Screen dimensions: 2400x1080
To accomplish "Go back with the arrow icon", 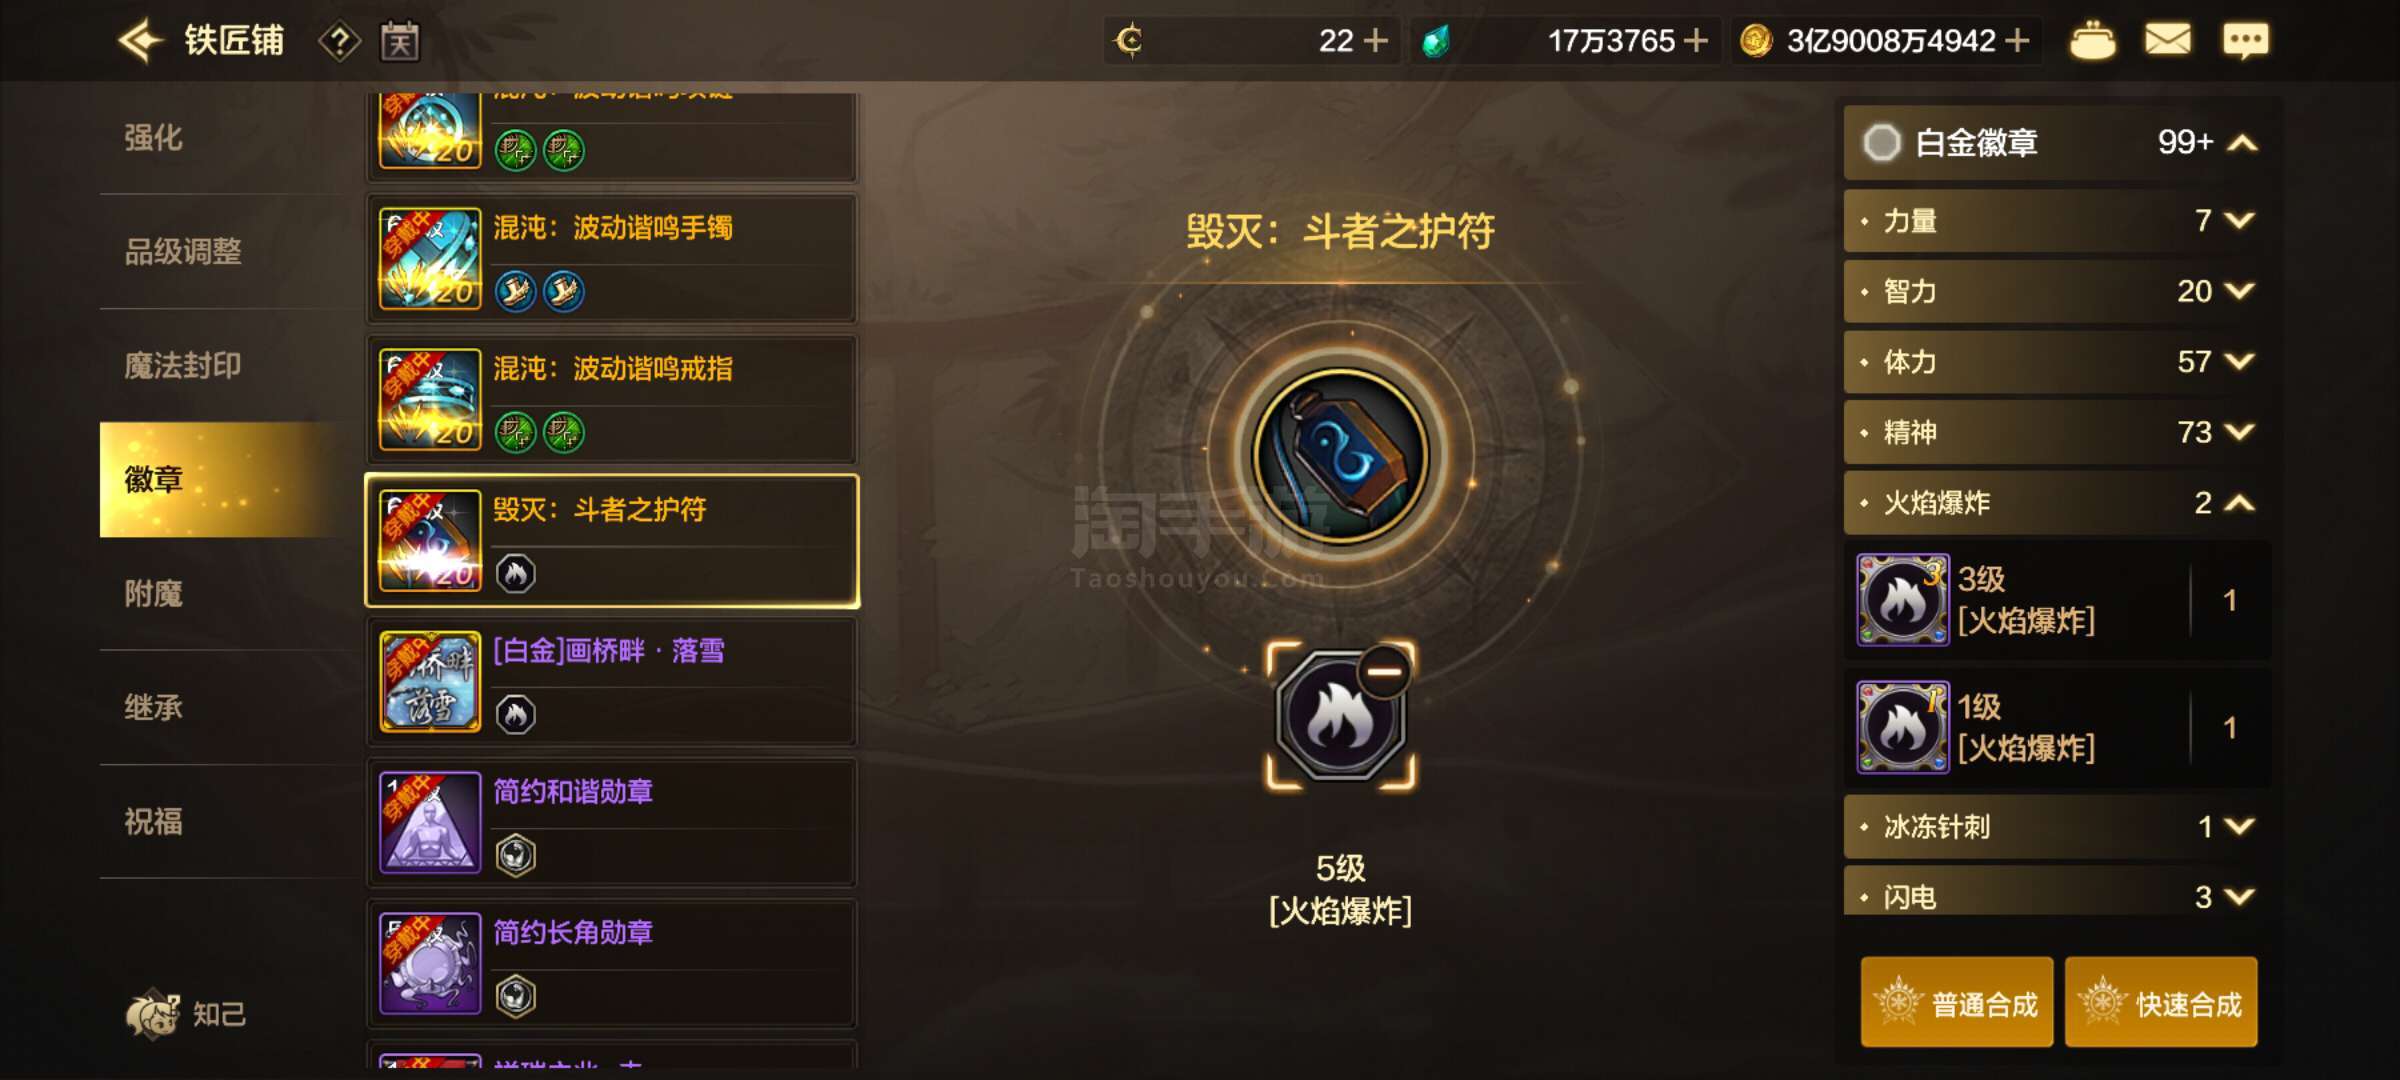I will click(140, 41).
